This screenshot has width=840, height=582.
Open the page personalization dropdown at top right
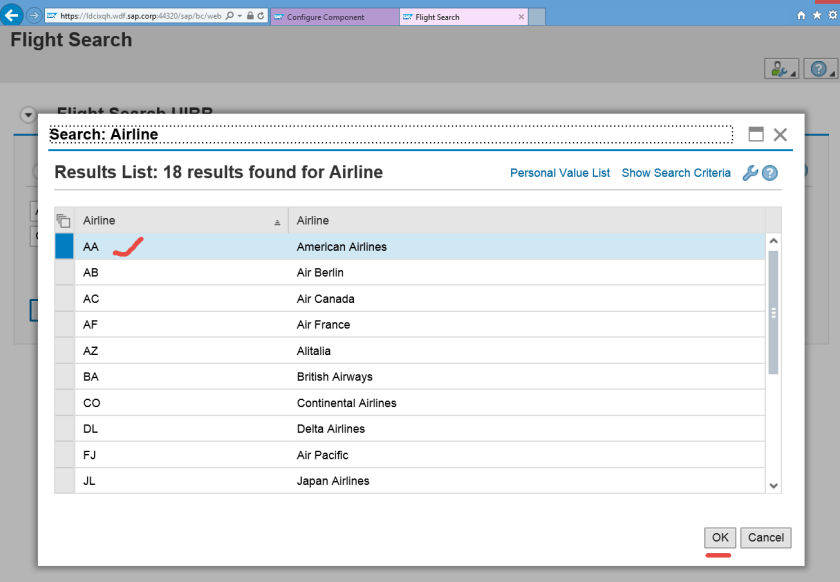[780, 69]
